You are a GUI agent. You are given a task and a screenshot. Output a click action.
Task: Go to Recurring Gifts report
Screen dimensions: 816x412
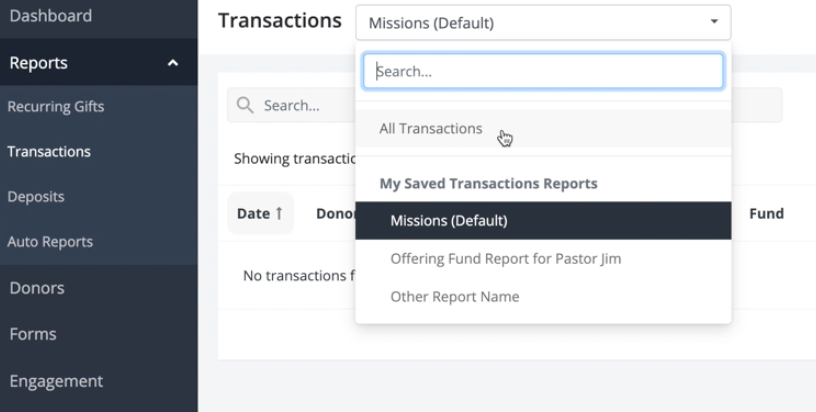point(56,107)
